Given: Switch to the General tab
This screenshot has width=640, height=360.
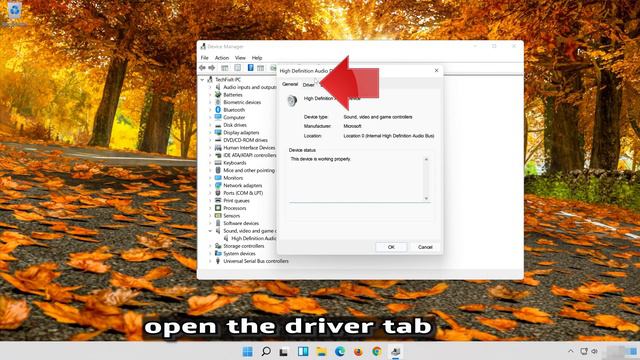Looking at the screenshot, I should (x=290, y=84).
